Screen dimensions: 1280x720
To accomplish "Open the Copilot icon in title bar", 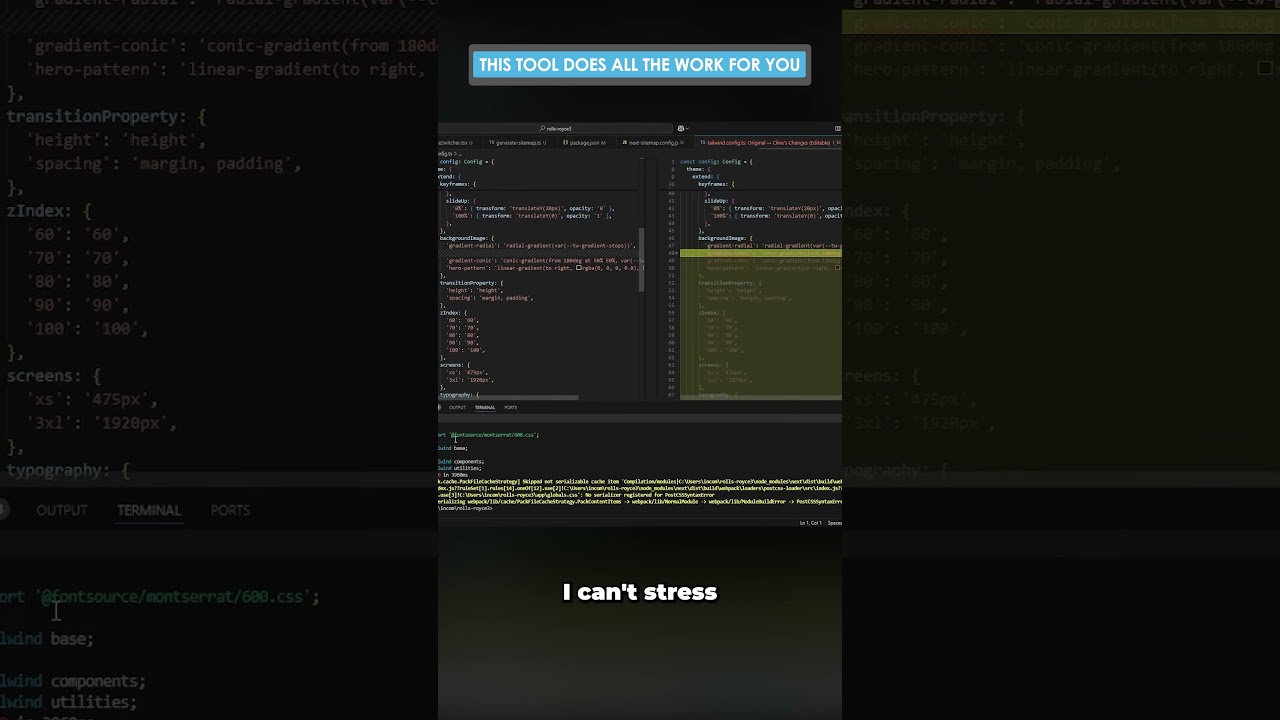I will [x=680, y=128].
